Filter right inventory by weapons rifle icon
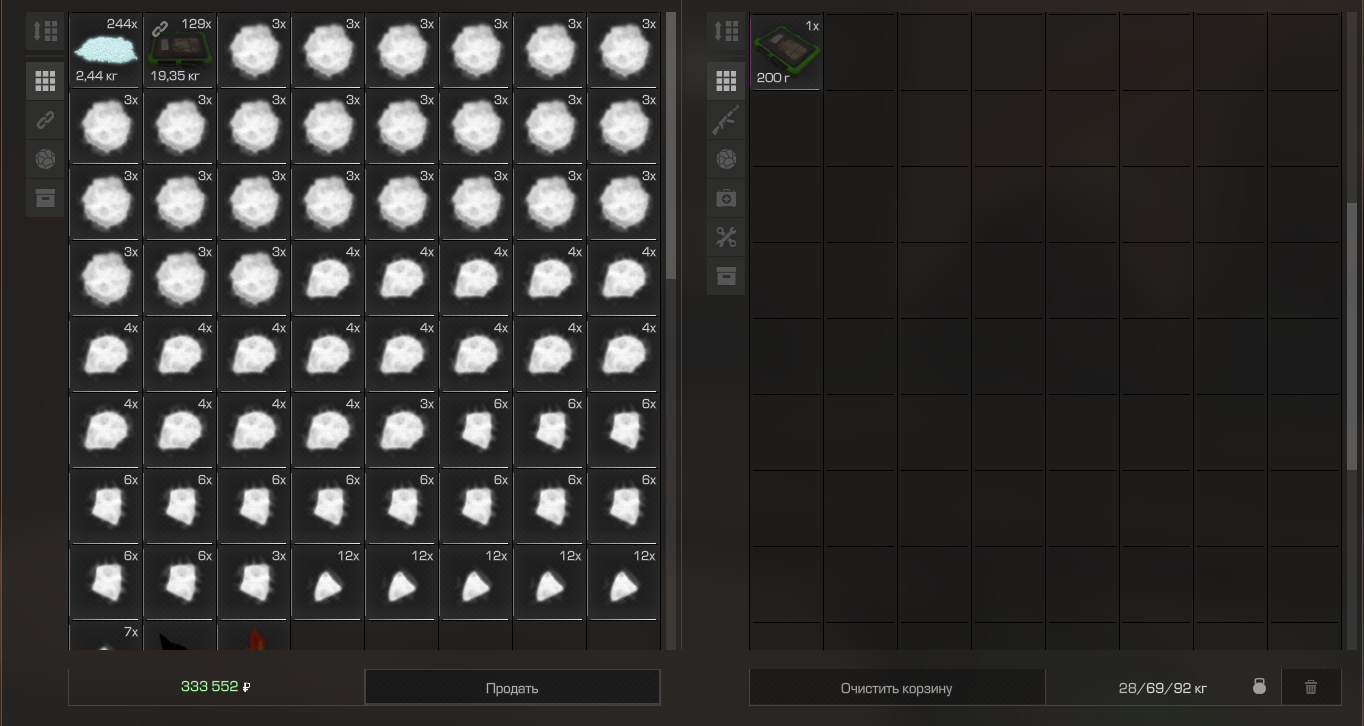Screen dimensions: 1364x726 pyautogui.click(x=726, y=120)
